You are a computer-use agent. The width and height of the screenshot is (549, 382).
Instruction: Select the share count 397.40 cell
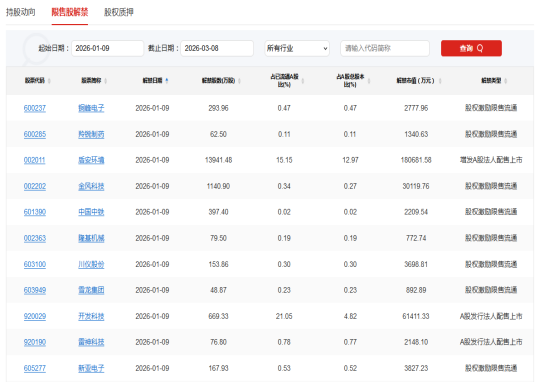point(218,212)
